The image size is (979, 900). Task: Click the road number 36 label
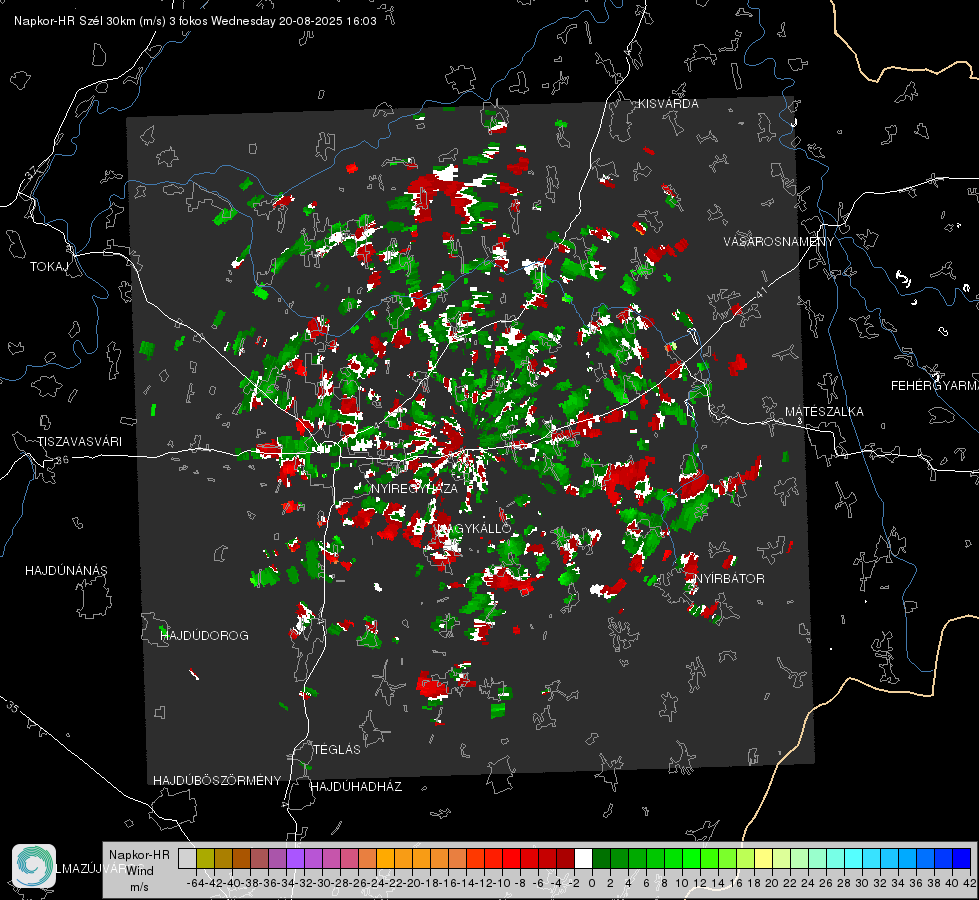pos(62,460)
